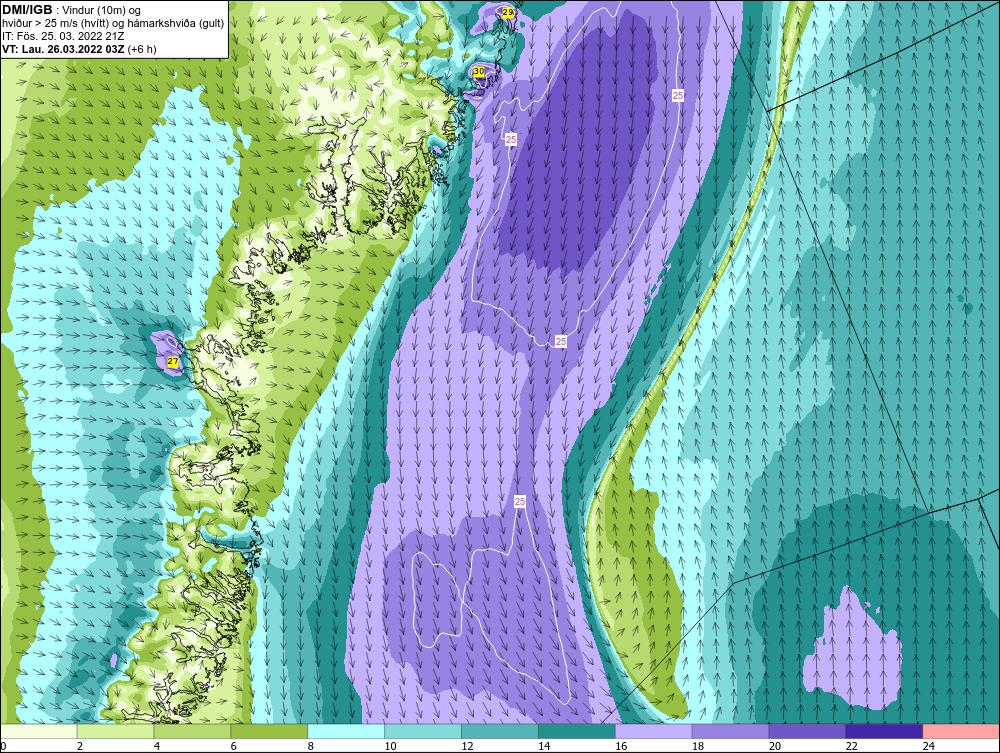The image size is (1000, 753).
Task: Click the IT: Fös. 25. 03. 2022 21Z text
Action: coord(63,36)
